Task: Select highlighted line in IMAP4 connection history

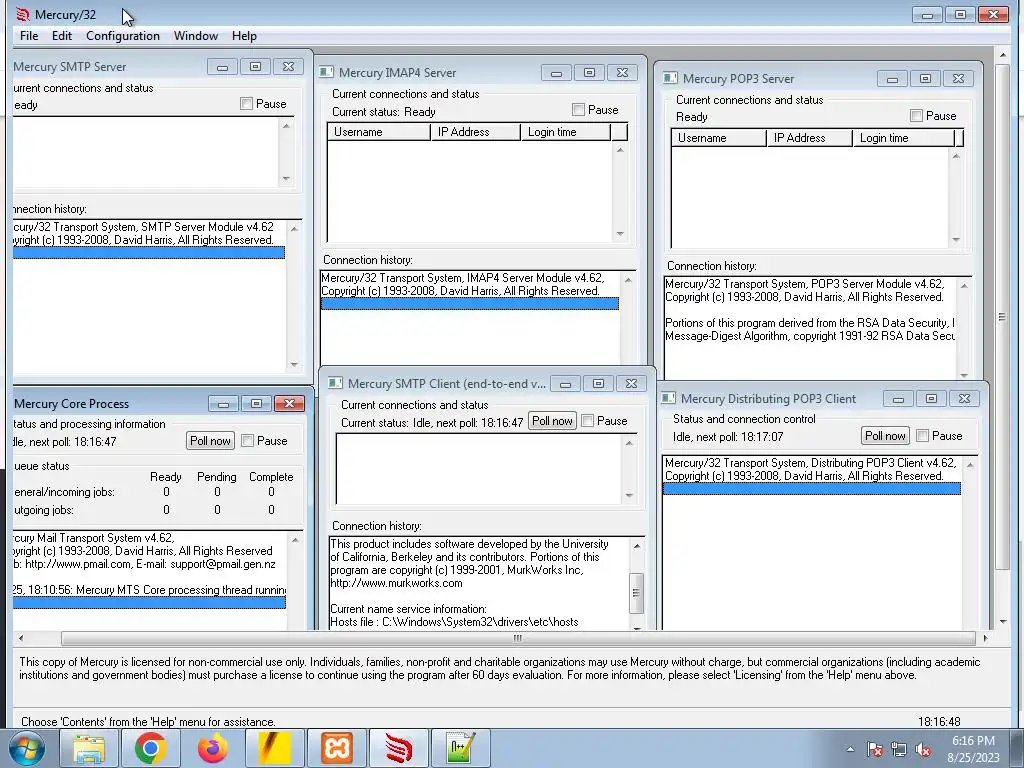Action: [x=470, y=304]
